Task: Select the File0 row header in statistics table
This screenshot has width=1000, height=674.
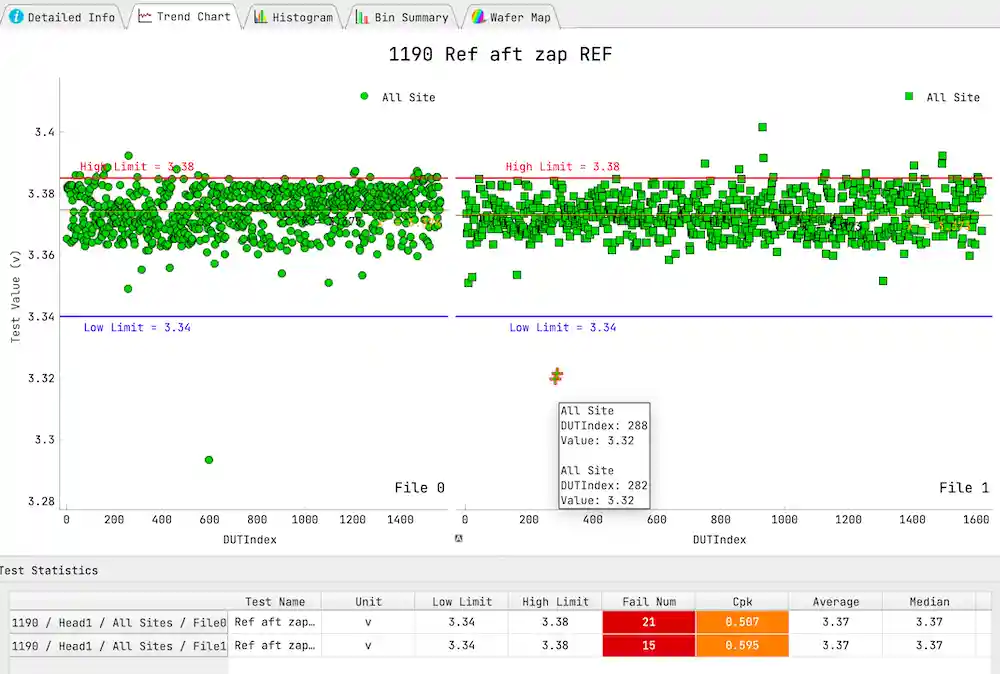Action: click(119, 623)
